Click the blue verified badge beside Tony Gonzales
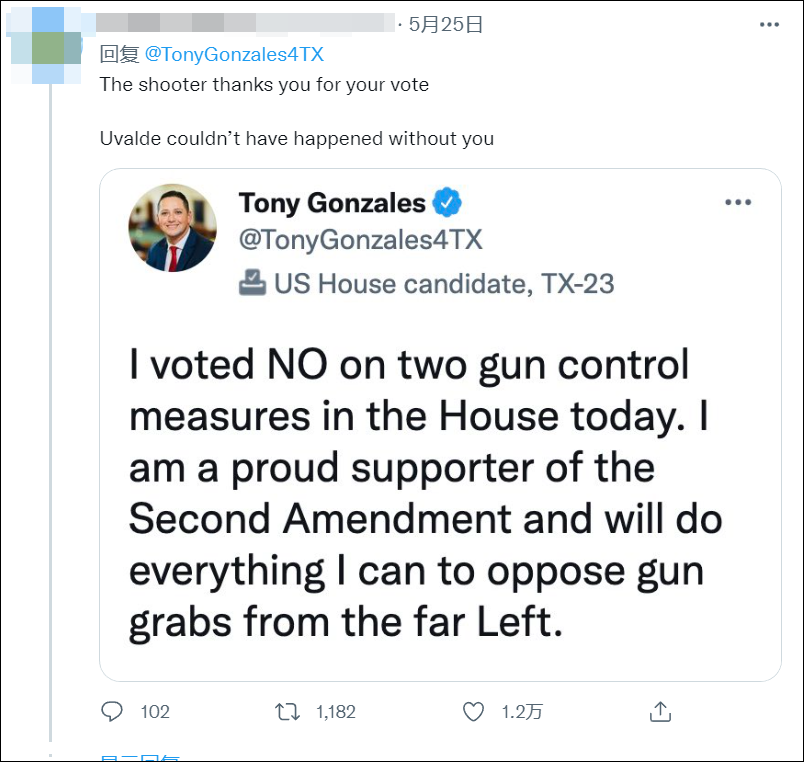 (447, 203)
